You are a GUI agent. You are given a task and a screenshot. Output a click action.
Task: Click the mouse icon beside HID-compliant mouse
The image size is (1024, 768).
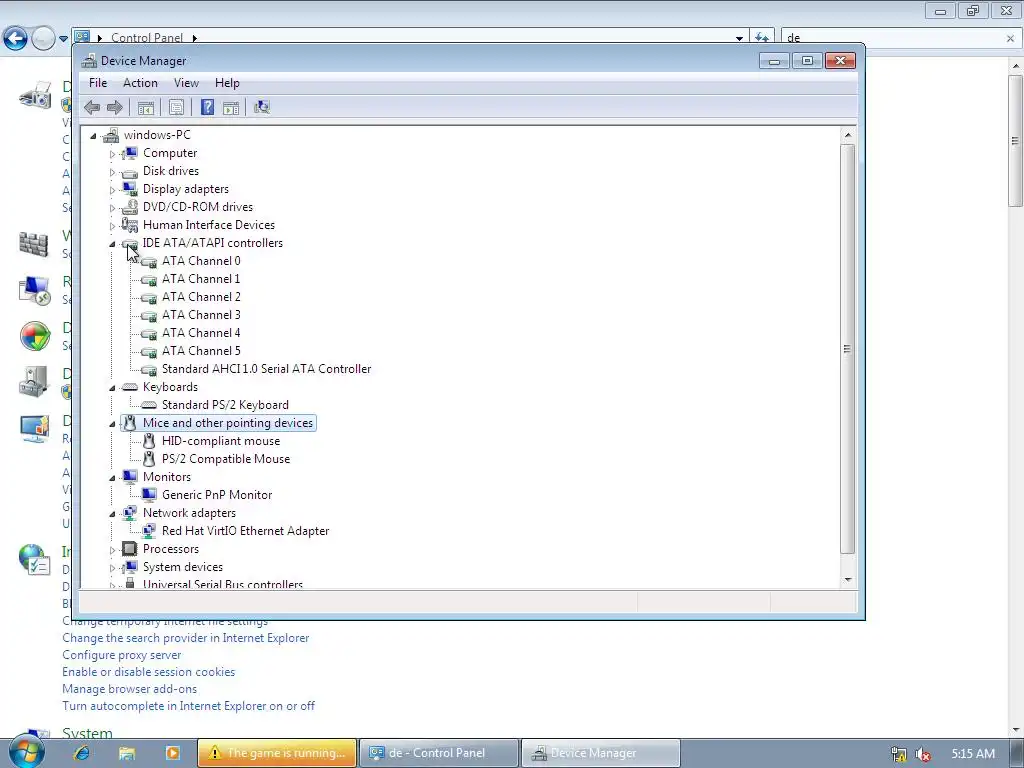[149, 441]
